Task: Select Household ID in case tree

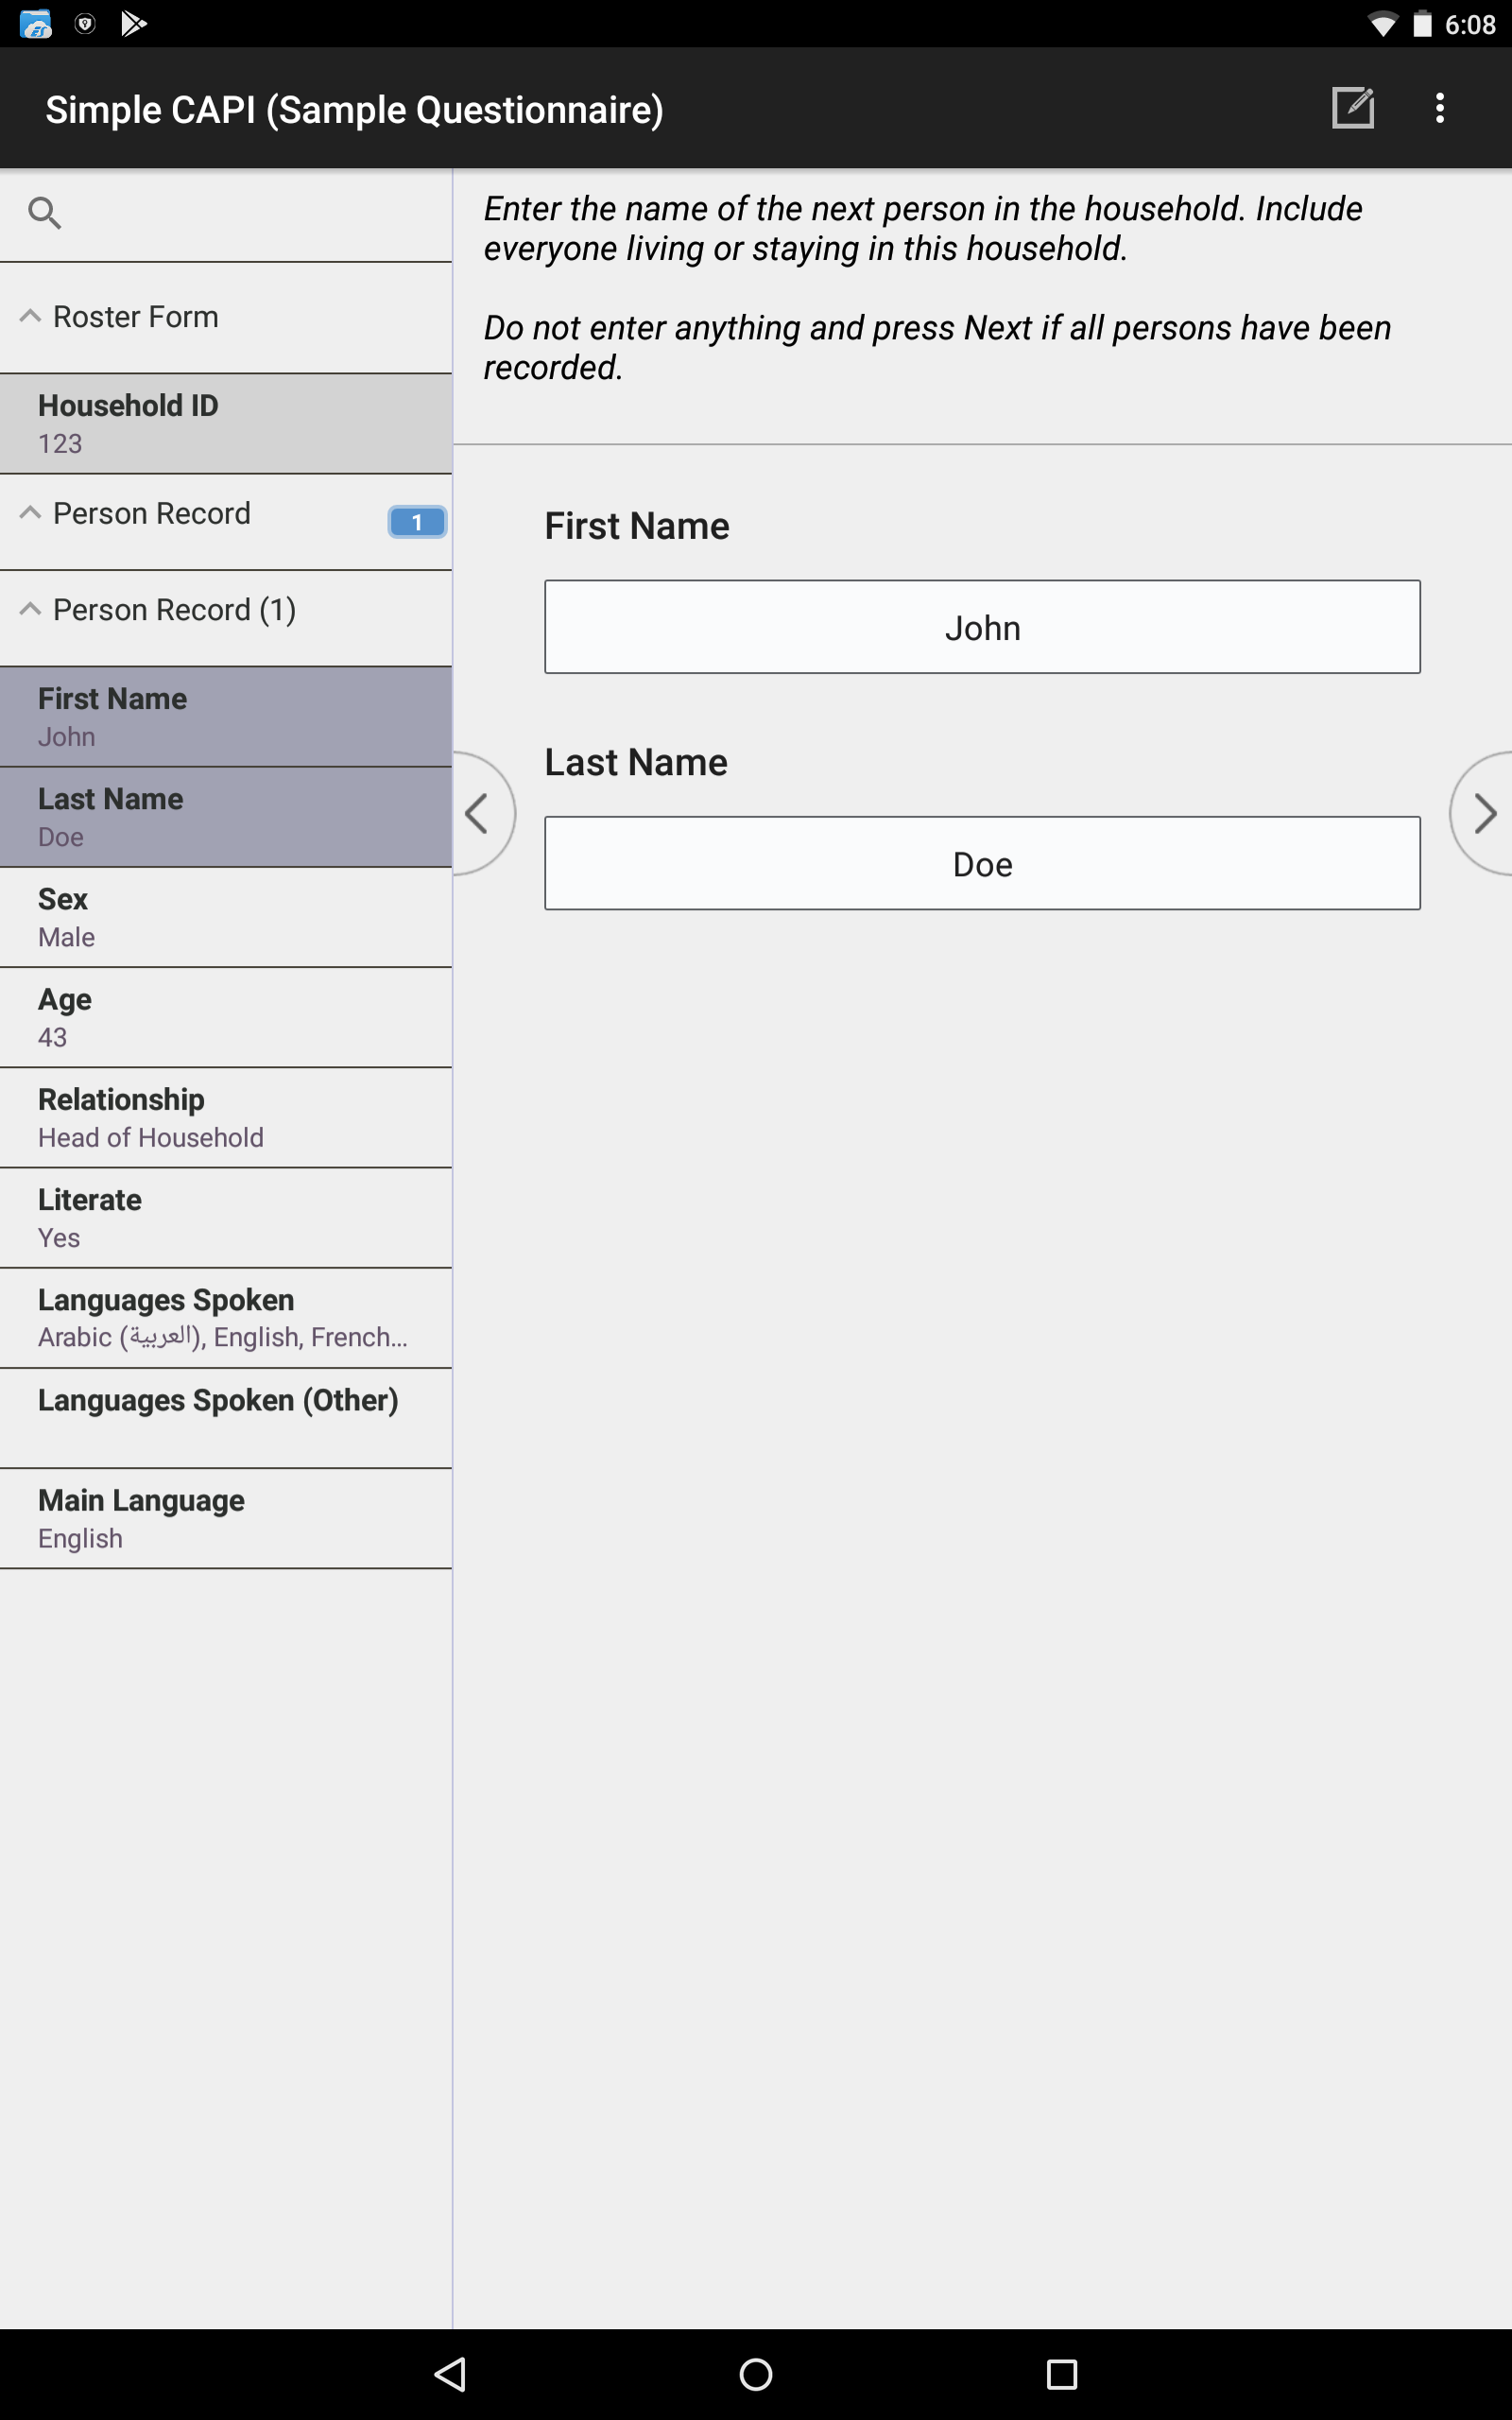Action: (x=226, y=424)
